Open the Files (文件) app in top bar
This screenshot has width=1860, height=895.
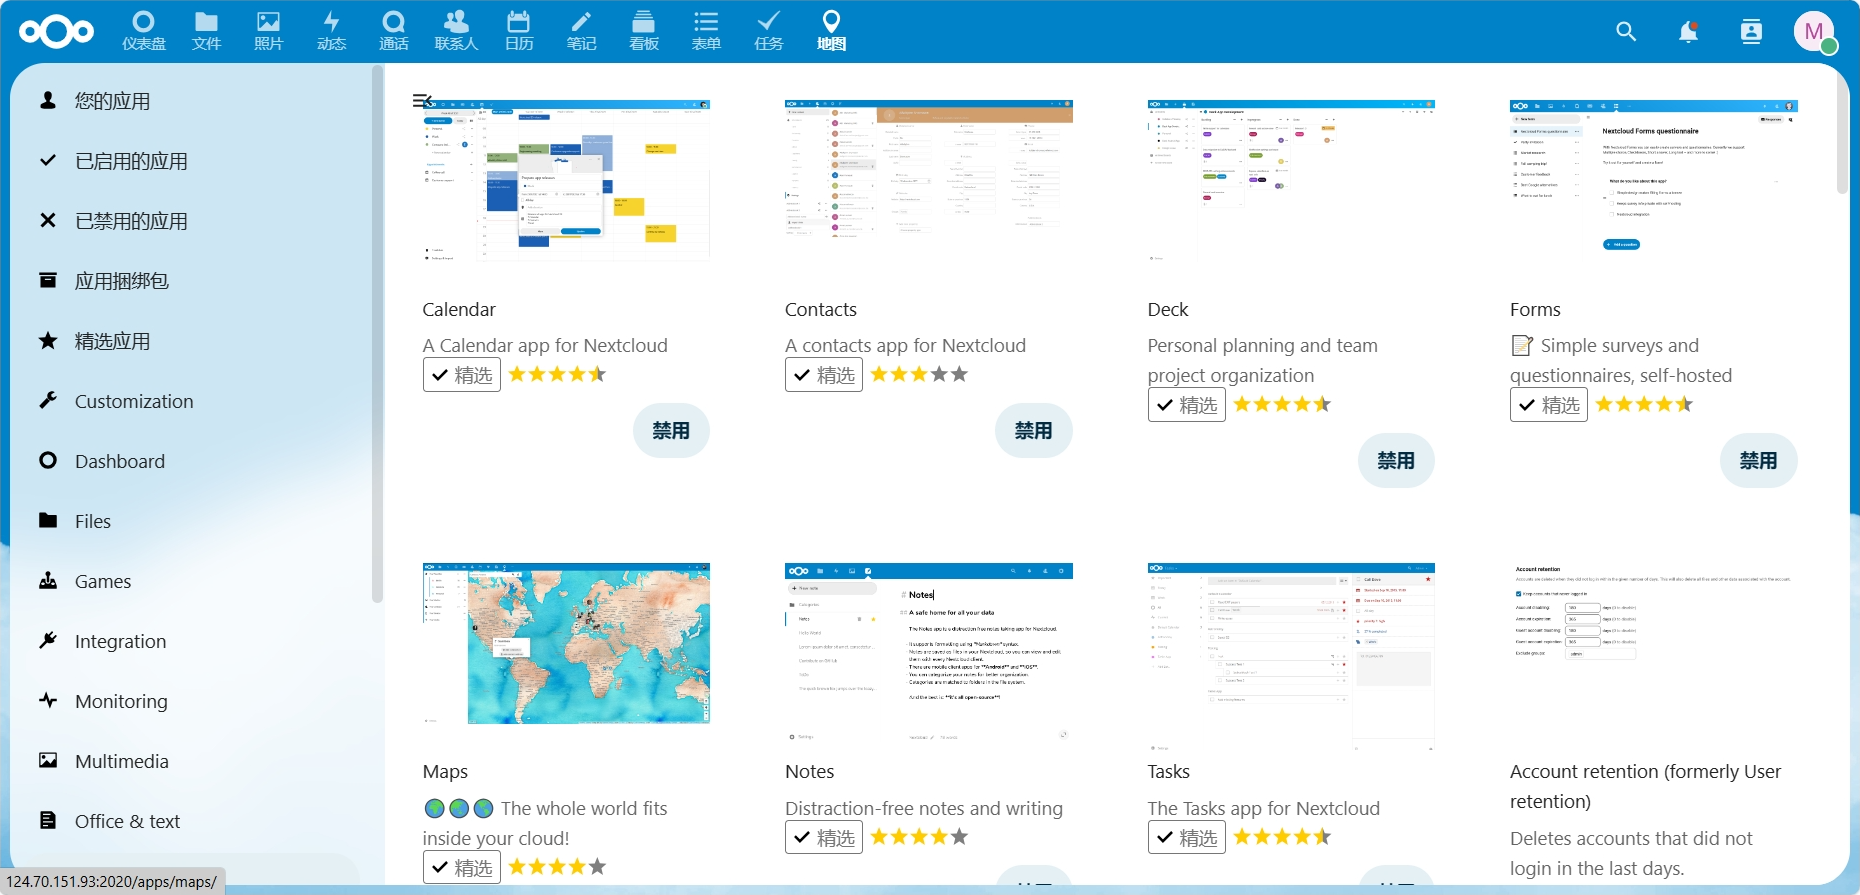click(206, 31)
